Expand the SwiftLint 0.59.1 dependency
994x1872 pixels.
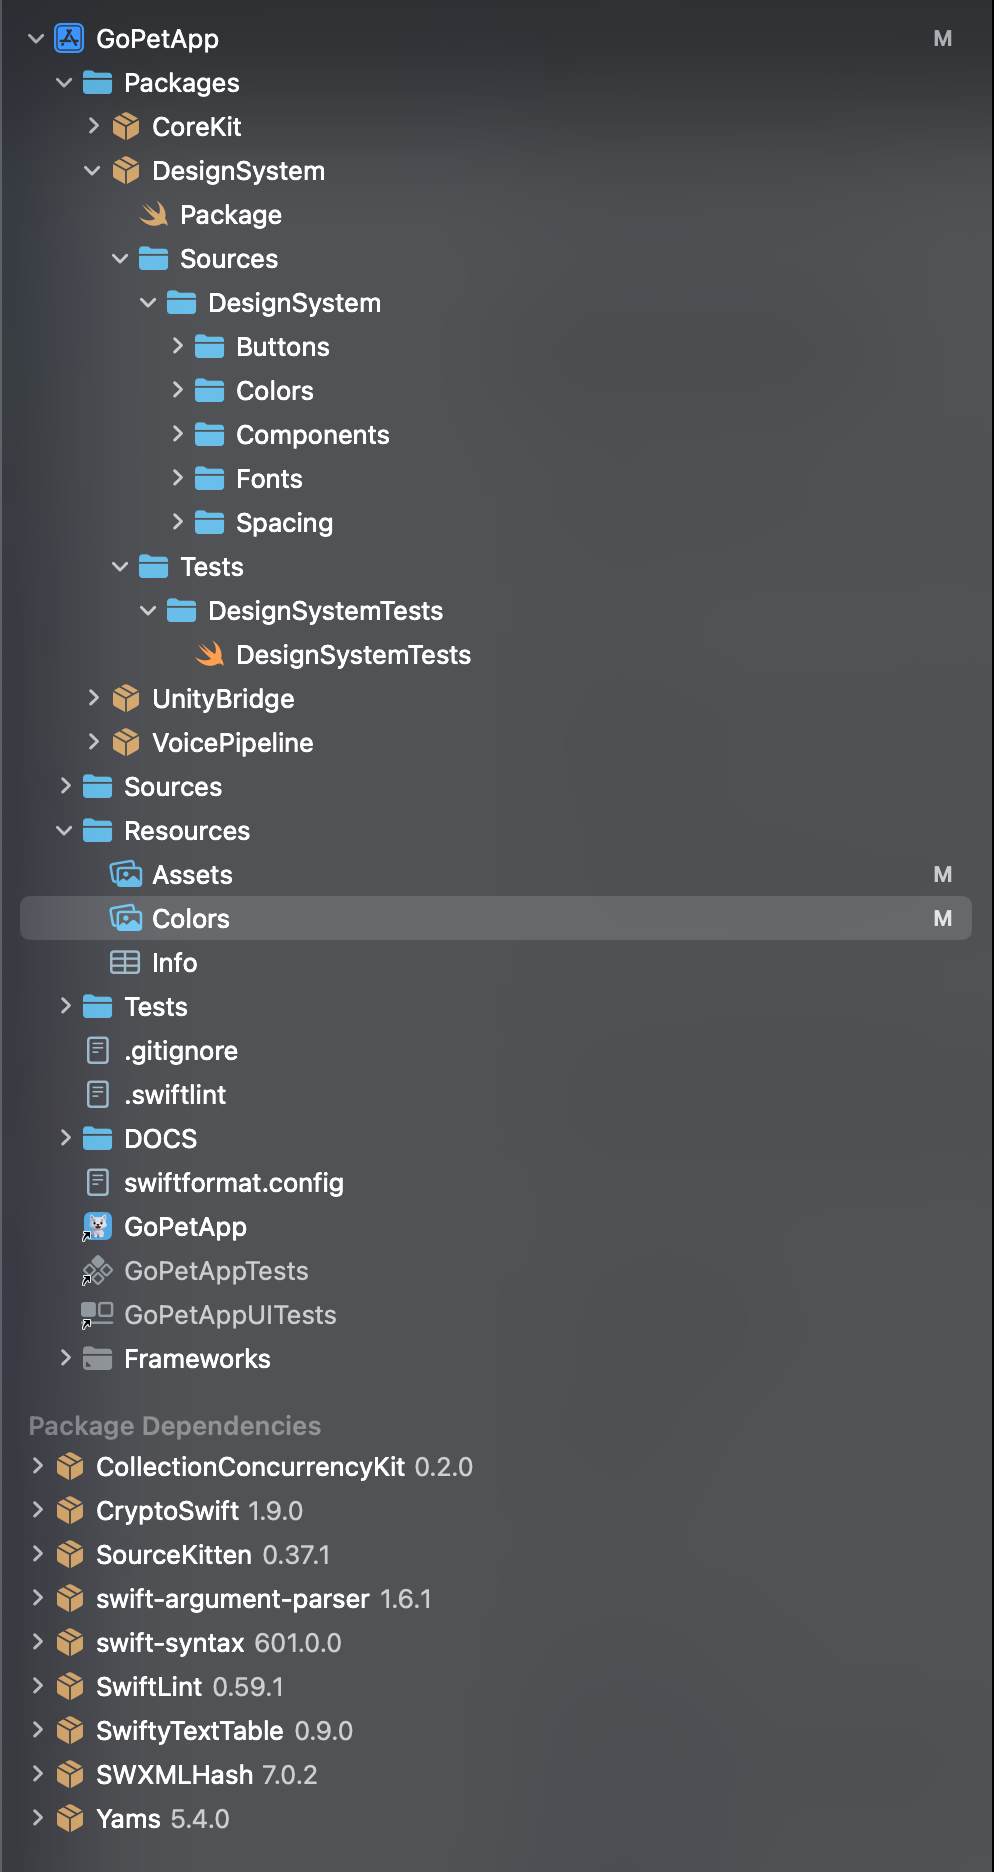(37, 1686)
